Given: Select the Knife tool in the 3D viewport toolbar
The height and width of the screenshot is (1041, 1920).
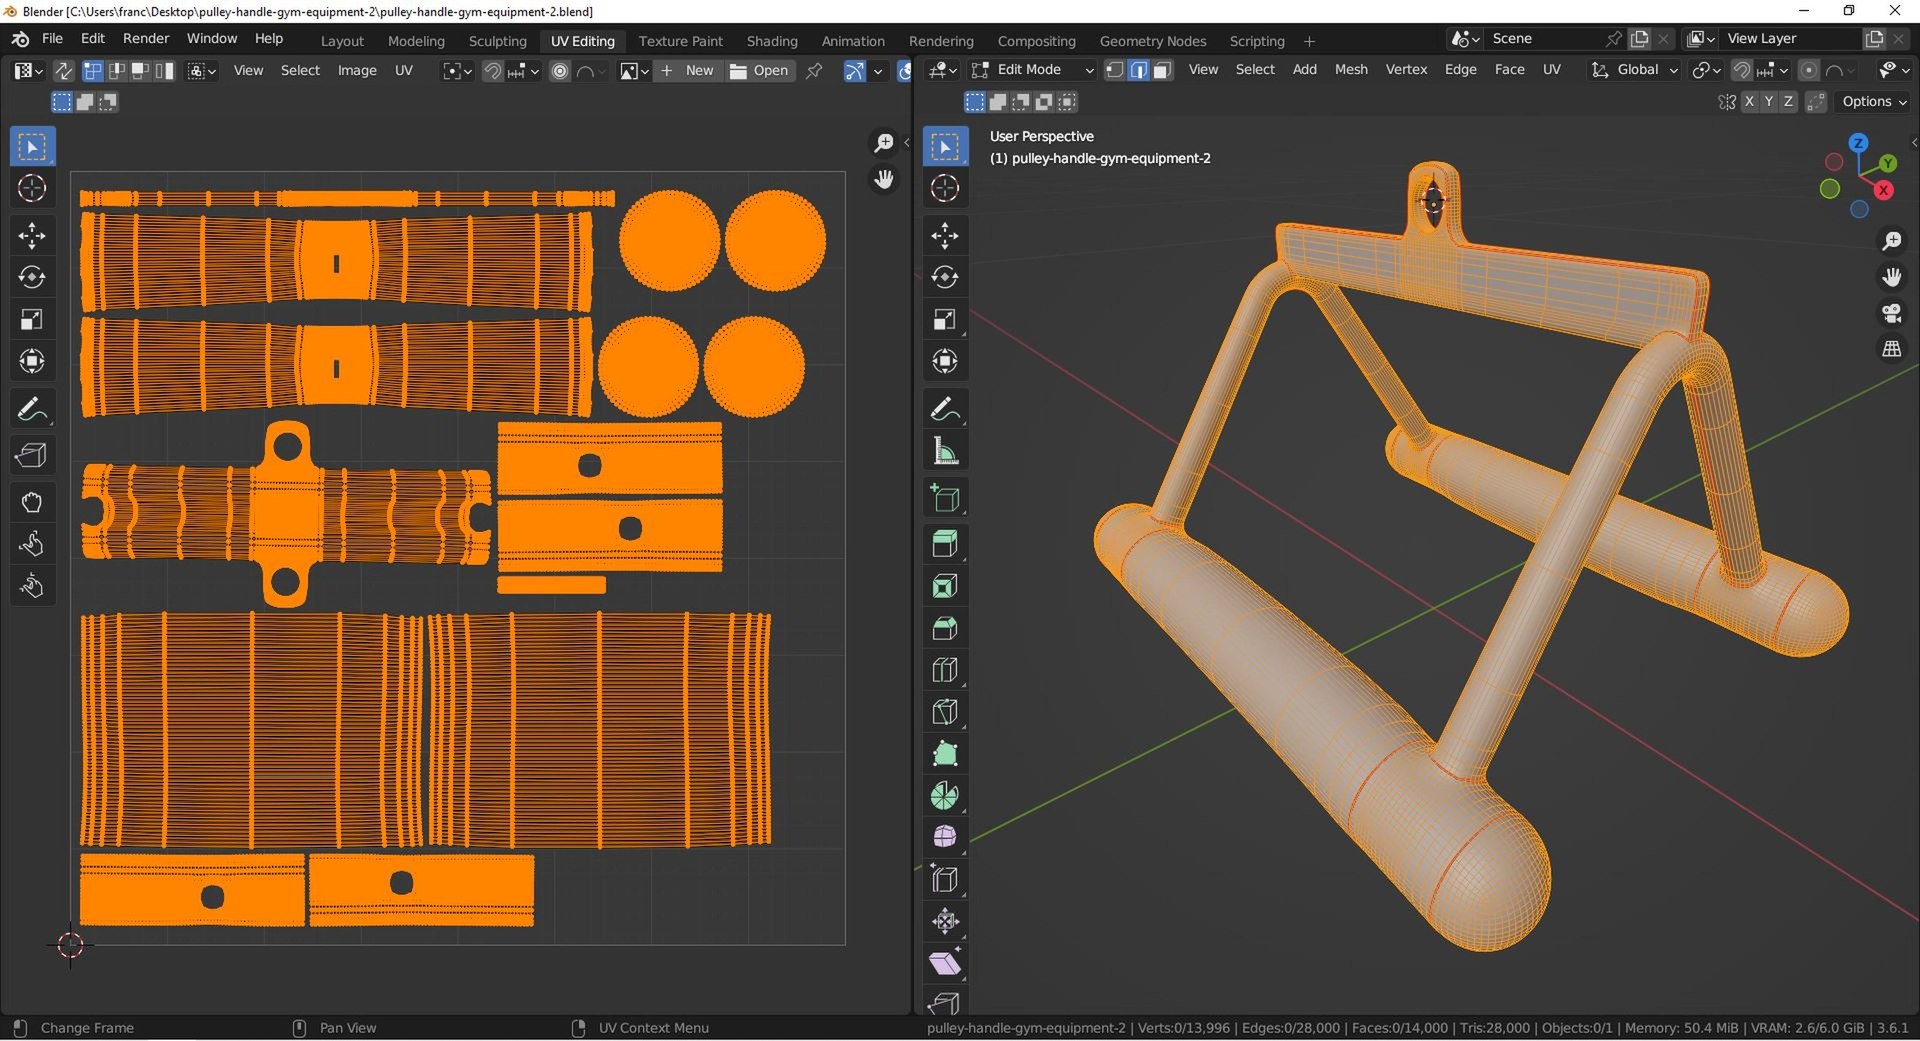Looking at the screenshot, I should click(945, 712).
